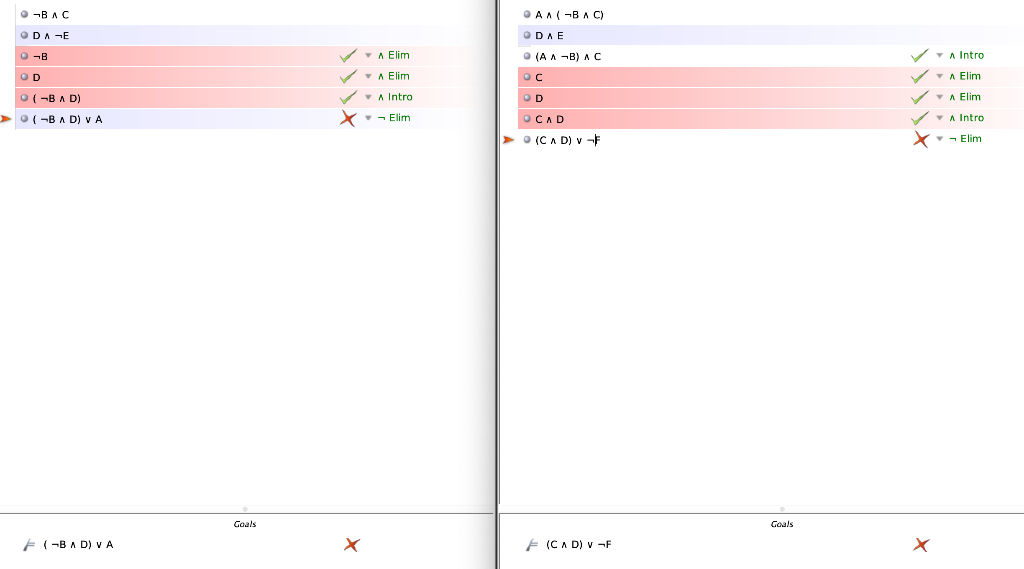This screenshot has height=569, width=1024.
Task: Click red X beside the right Goals entry
Action: 921,544
